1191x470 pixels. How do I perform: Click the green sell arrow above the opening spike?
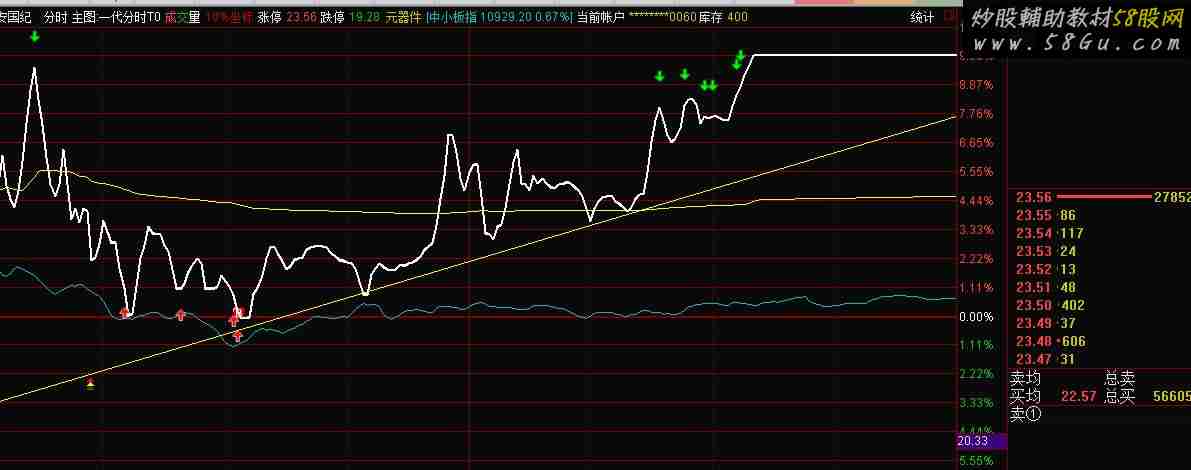pyautogui.click(x=34, y=36)
